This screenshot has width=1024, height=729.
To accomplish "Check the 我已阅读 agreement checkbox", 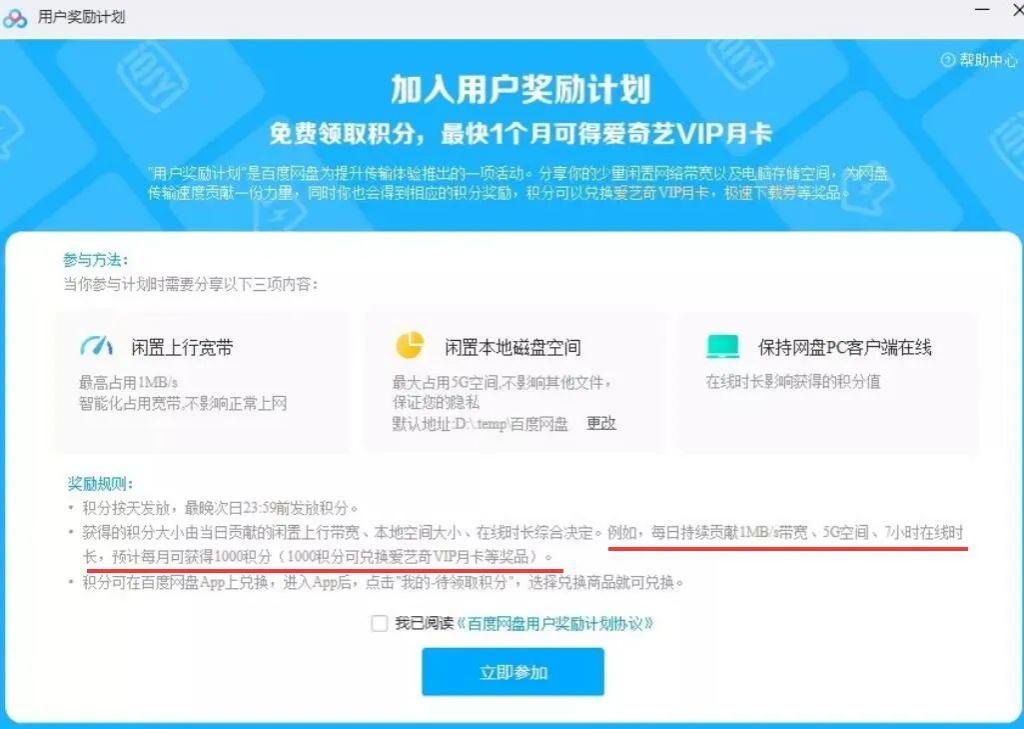I will 379,623.
